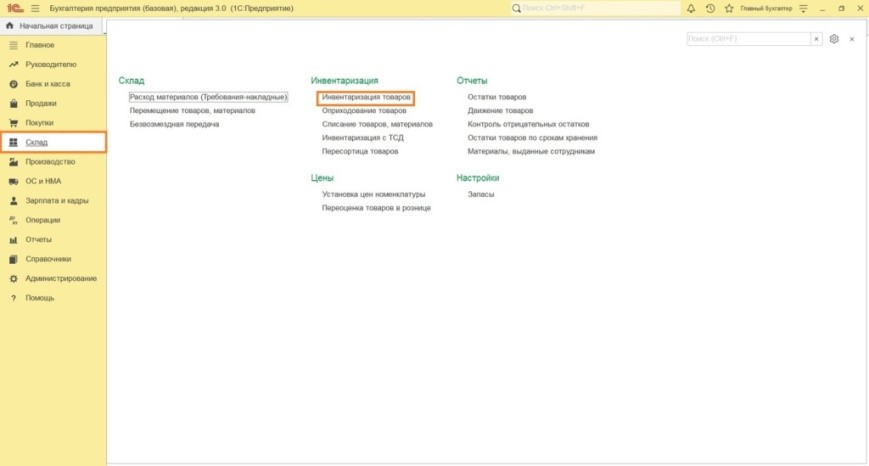Viewport: 869px width, 466px height.
Task: Open the service and settings dropdown
Action: pyautogui.click(x=802, y=8)
